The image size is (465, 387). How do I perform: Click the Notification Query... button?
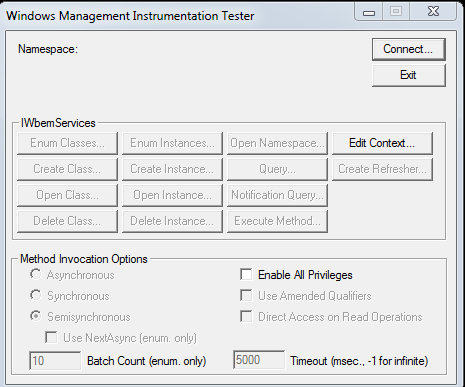point(277,195)
